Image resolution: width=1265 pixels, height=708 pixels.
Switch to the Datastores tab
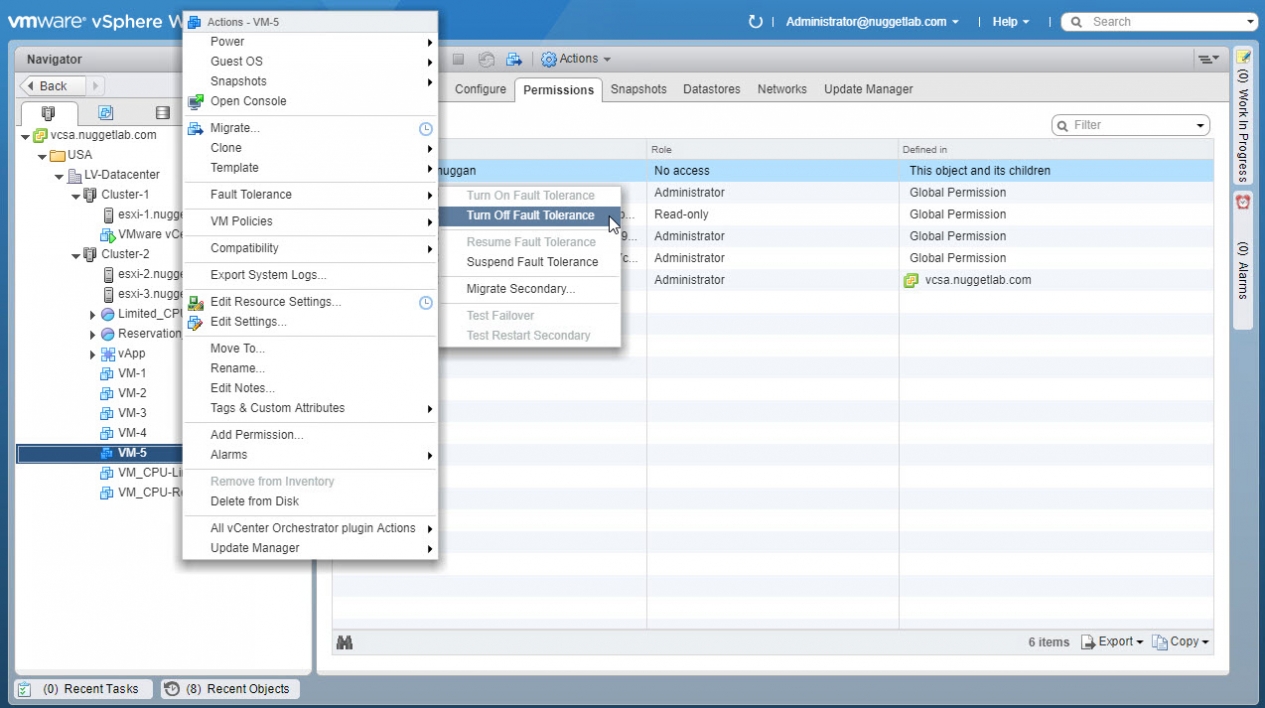click(x=711, y=89)
